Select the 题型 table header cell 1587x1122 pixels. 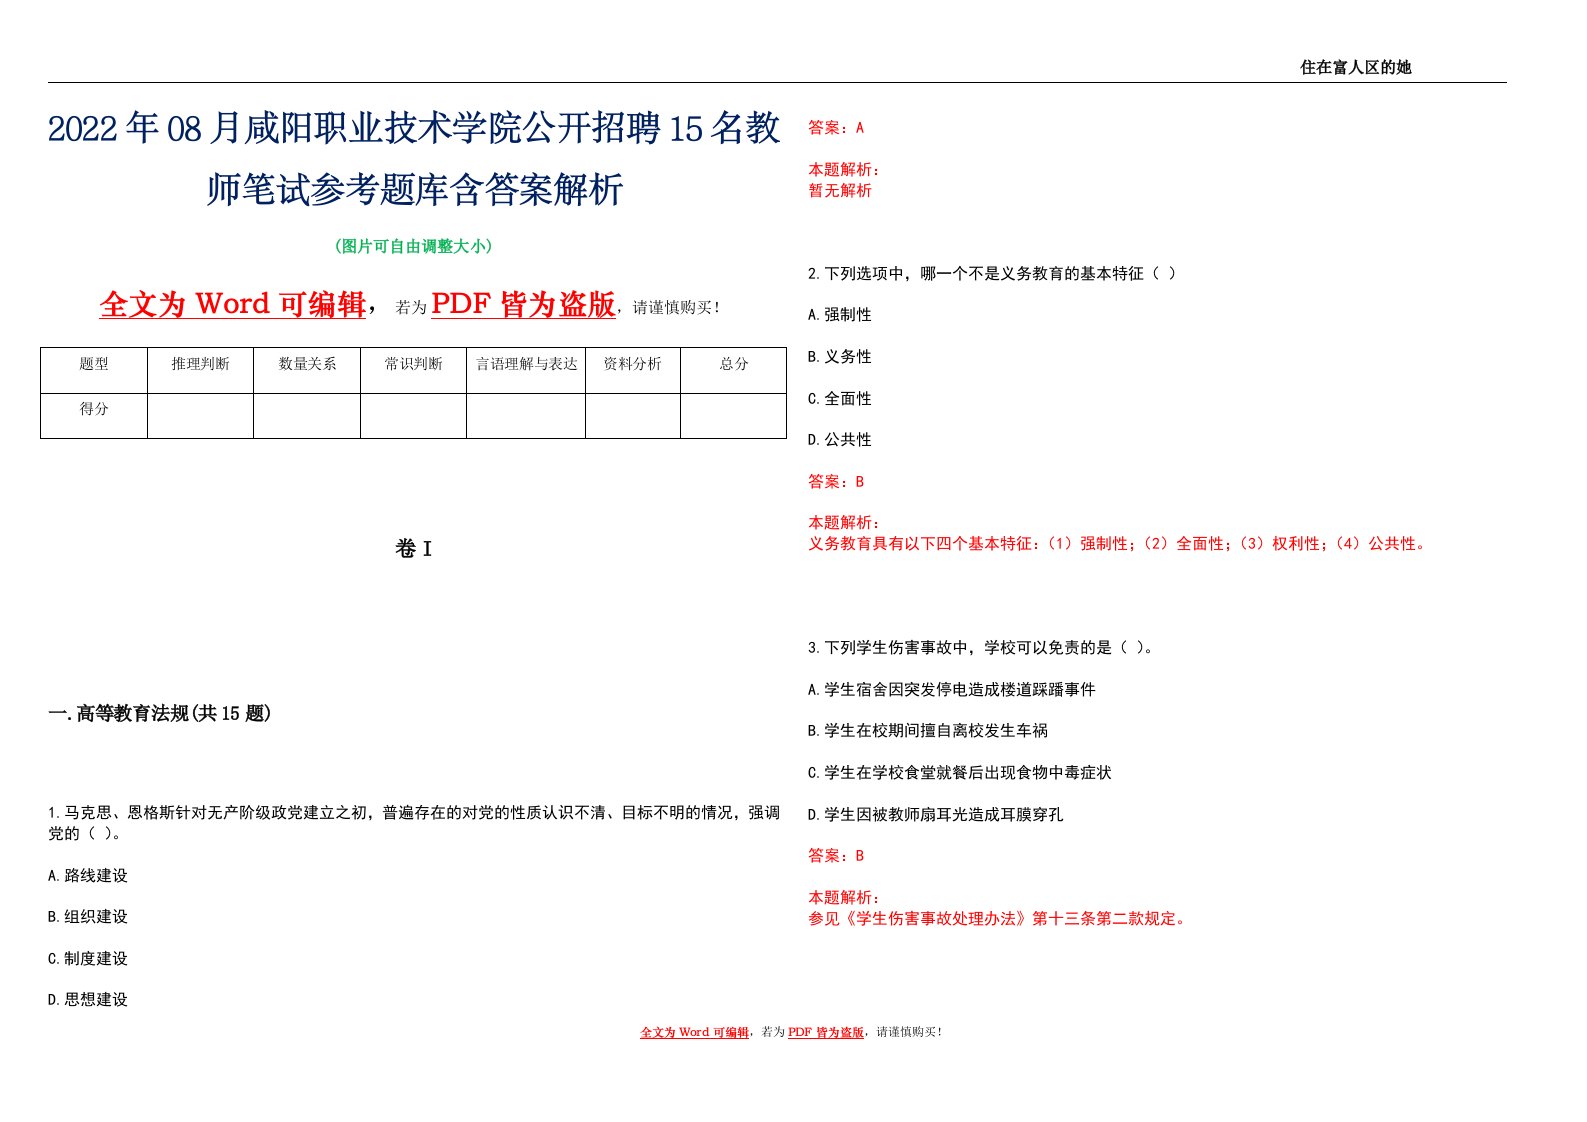94,370
